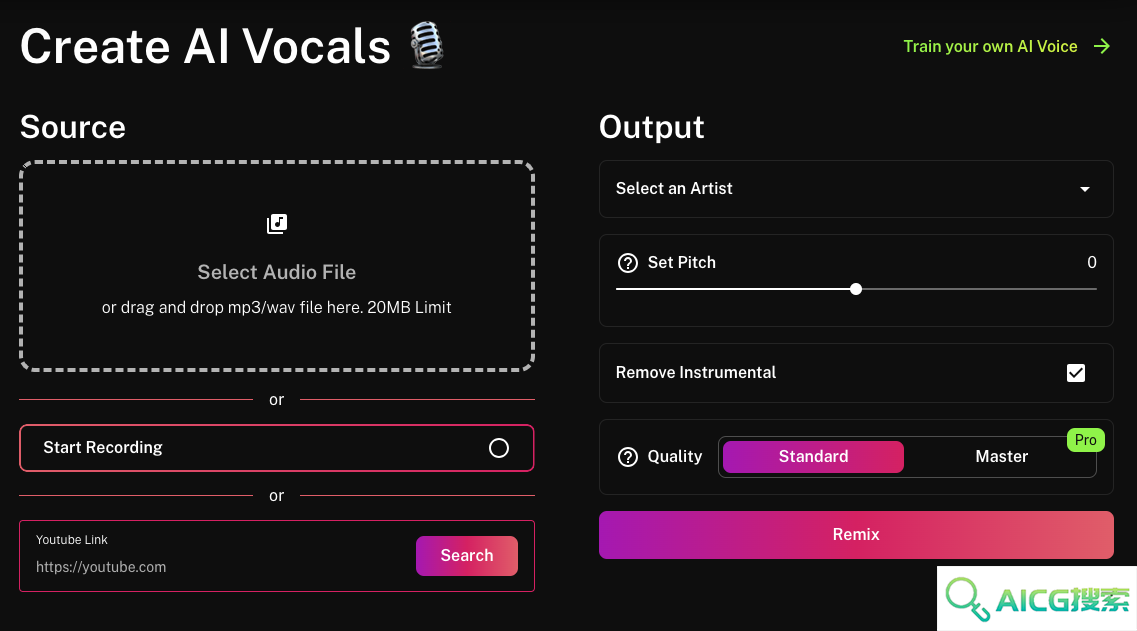Viewport: 1137px width, 631px height.
Task: Select Standard quality option
Action: 814,457
